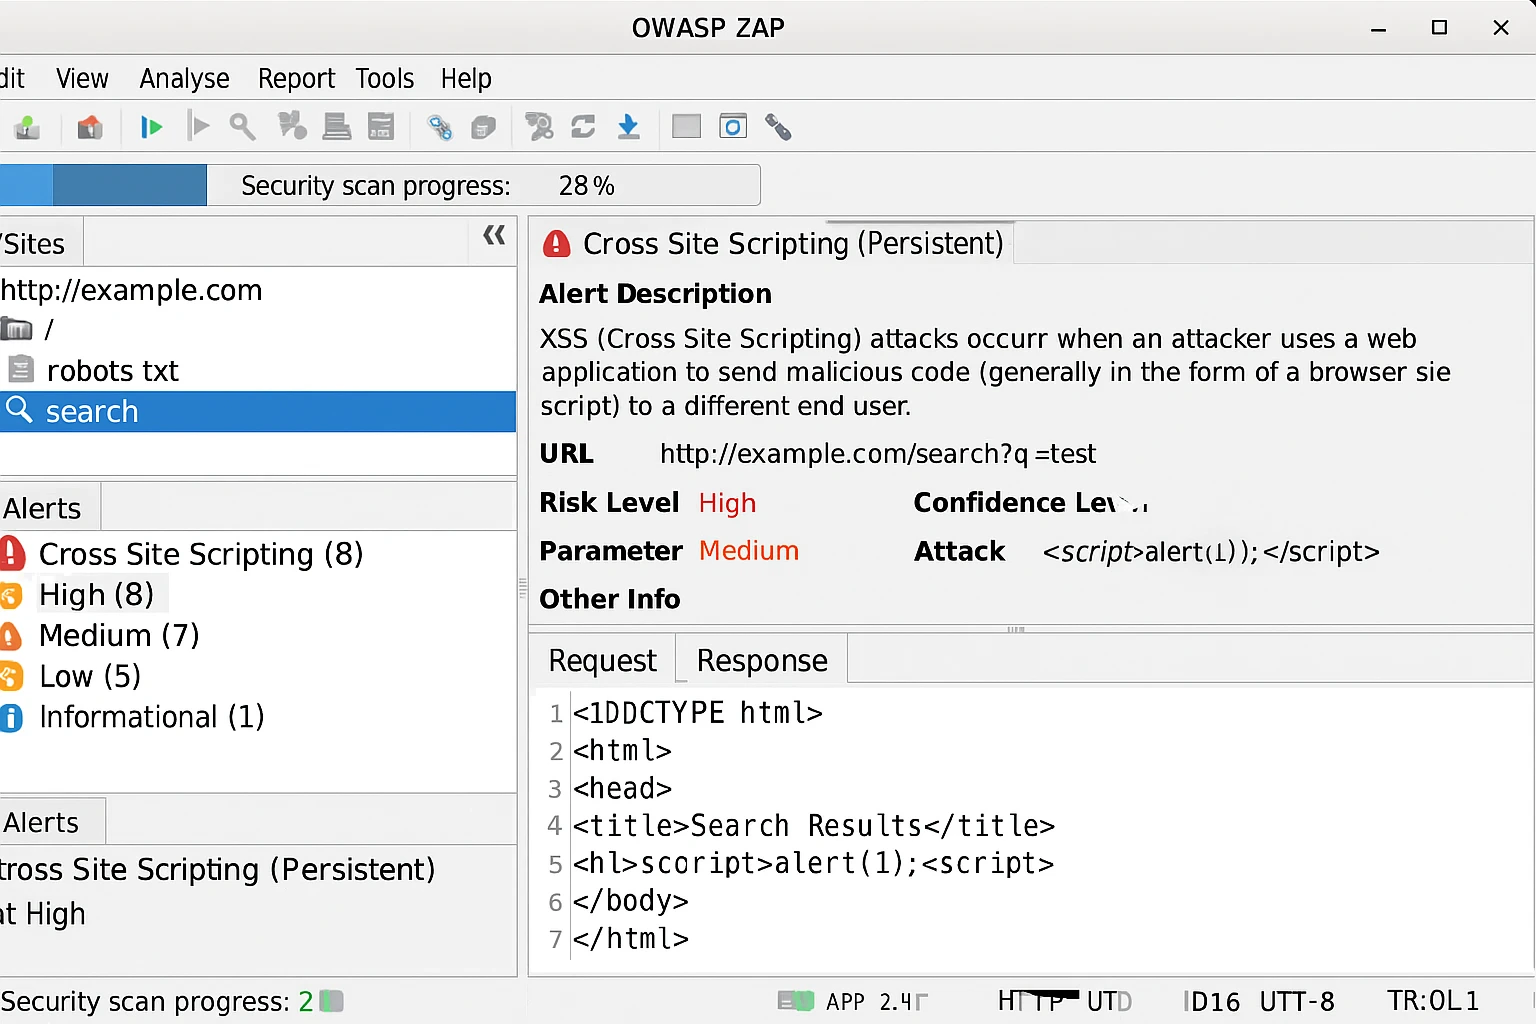Click line 5 script alert(1) code
This screenshot has width=1536, height=1024.
[814, 863]
